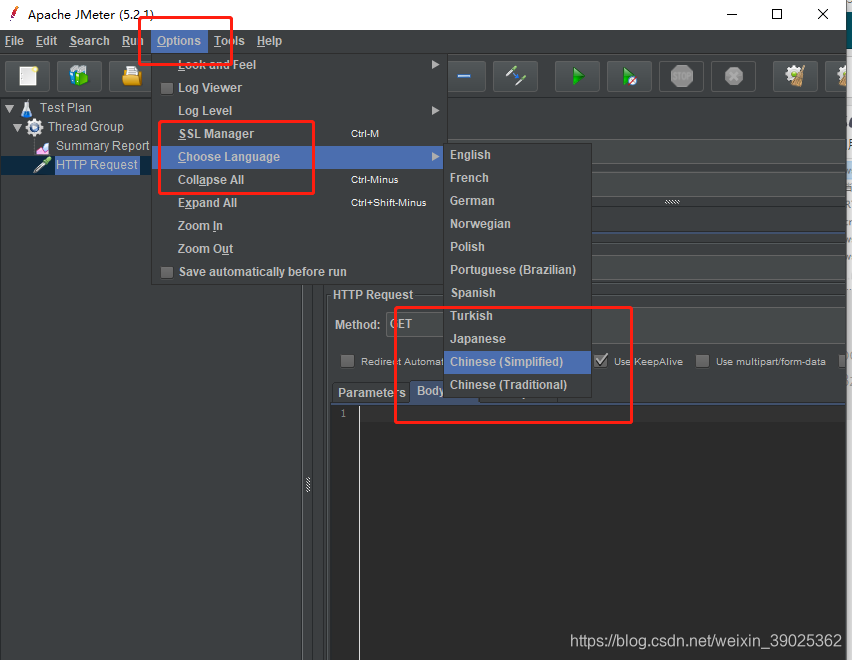Select Chinese (Simplified) language
This screenshot has height=660, width=852.
[x=517, y=362]
